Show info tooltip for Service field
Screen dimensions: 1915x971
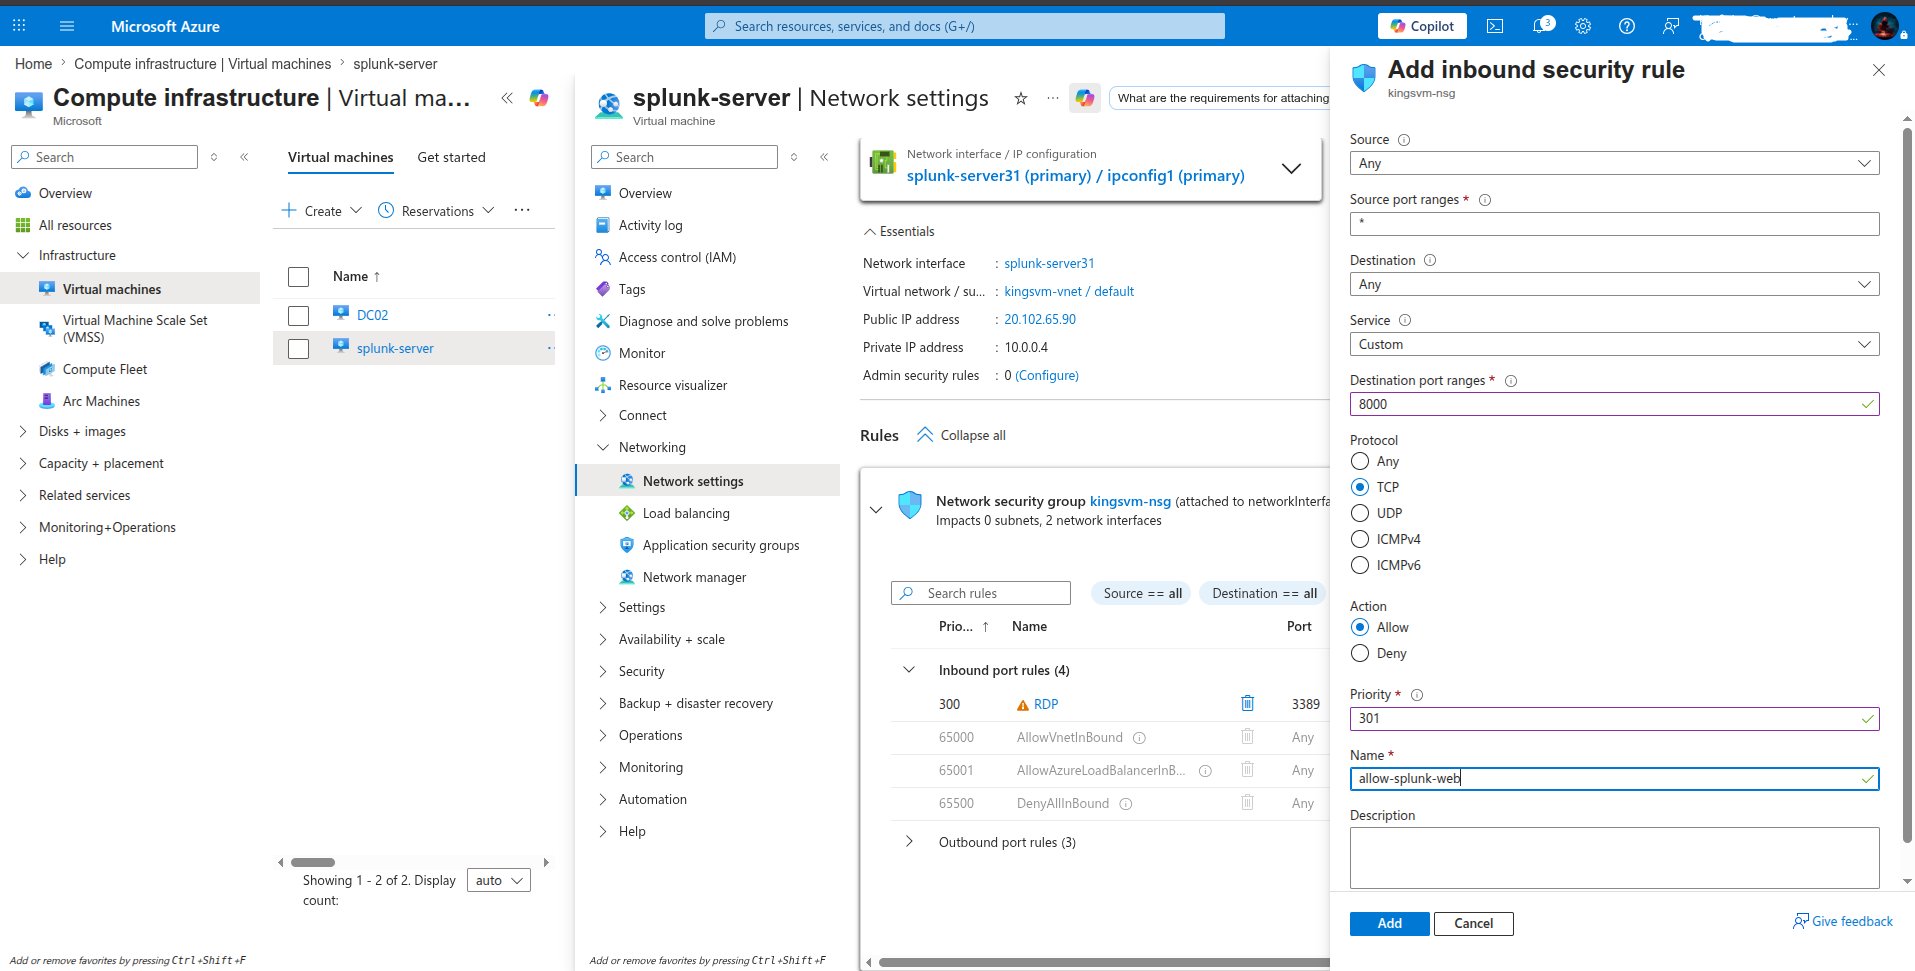pos(1405,320)
